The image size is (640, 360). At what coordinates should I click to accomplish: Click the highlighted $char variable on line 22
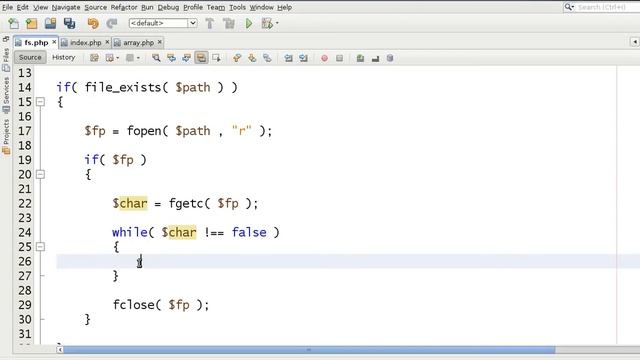pos(130,203)
